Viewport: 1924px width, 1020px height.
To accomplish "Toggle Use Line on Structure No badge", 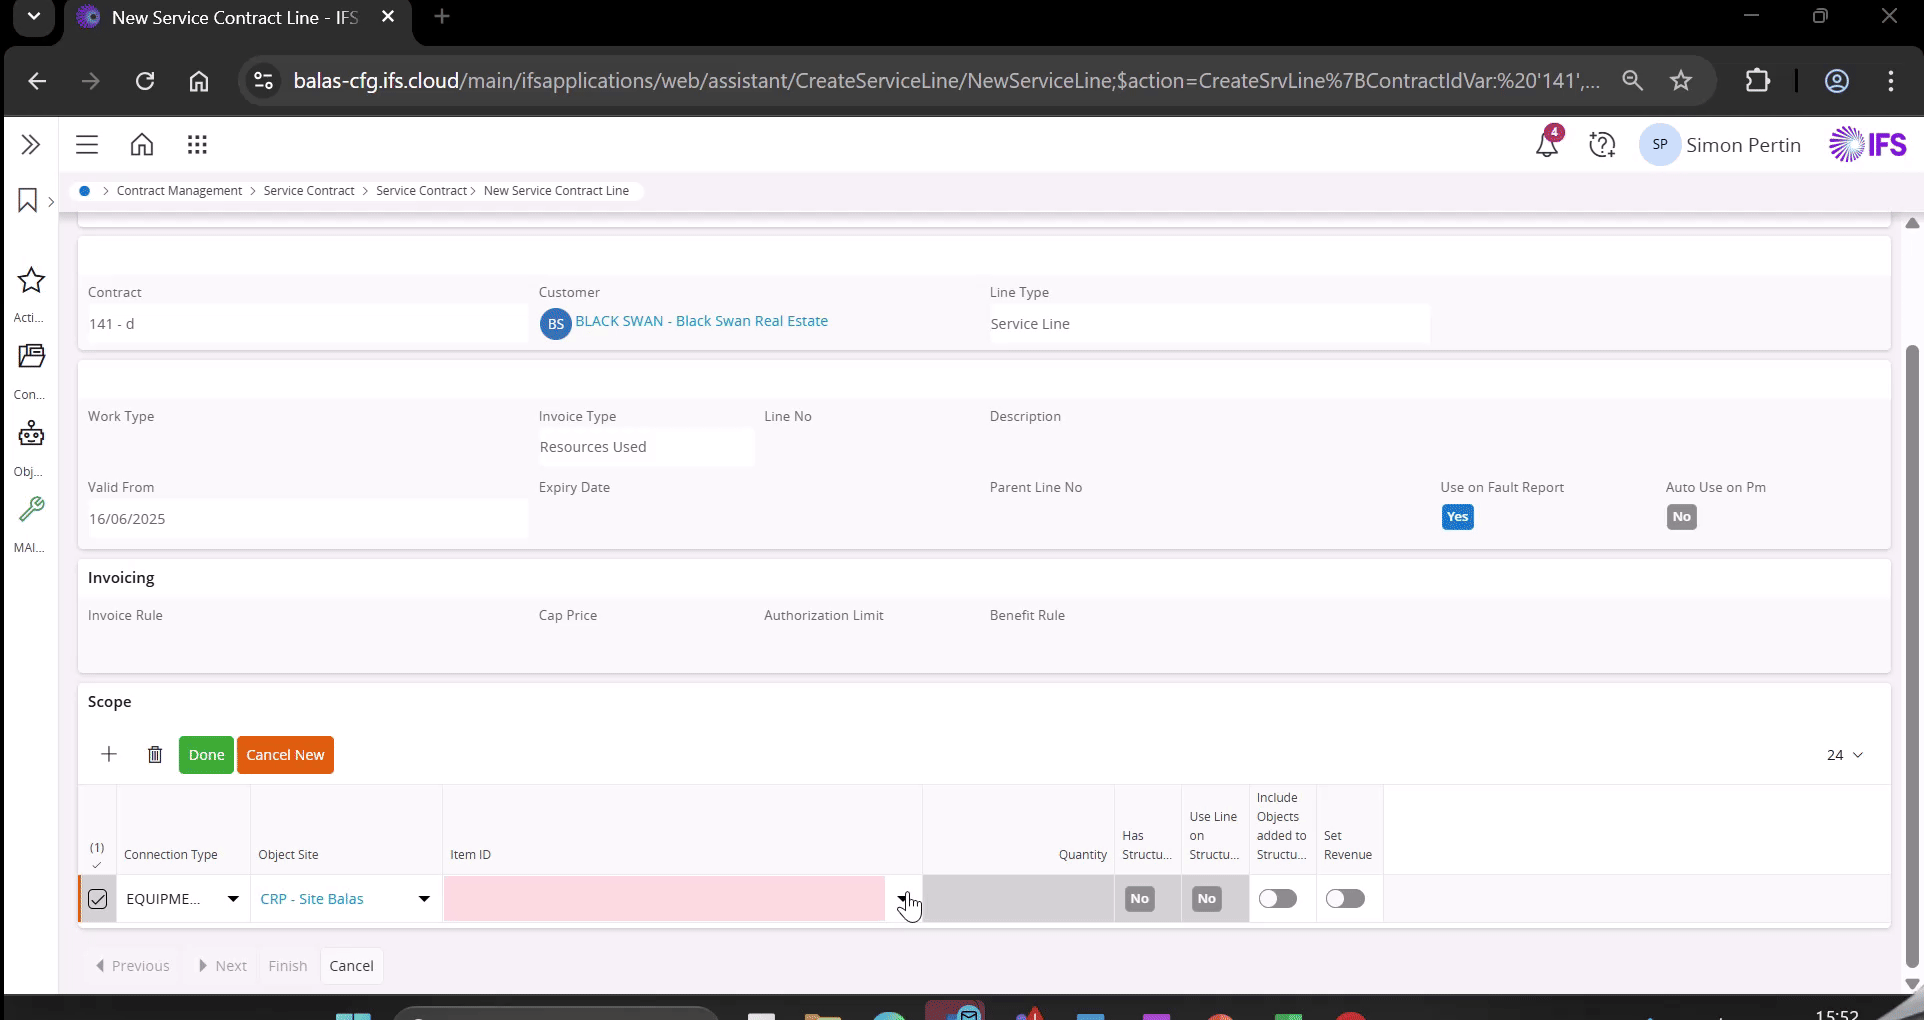I will 1207,899.
